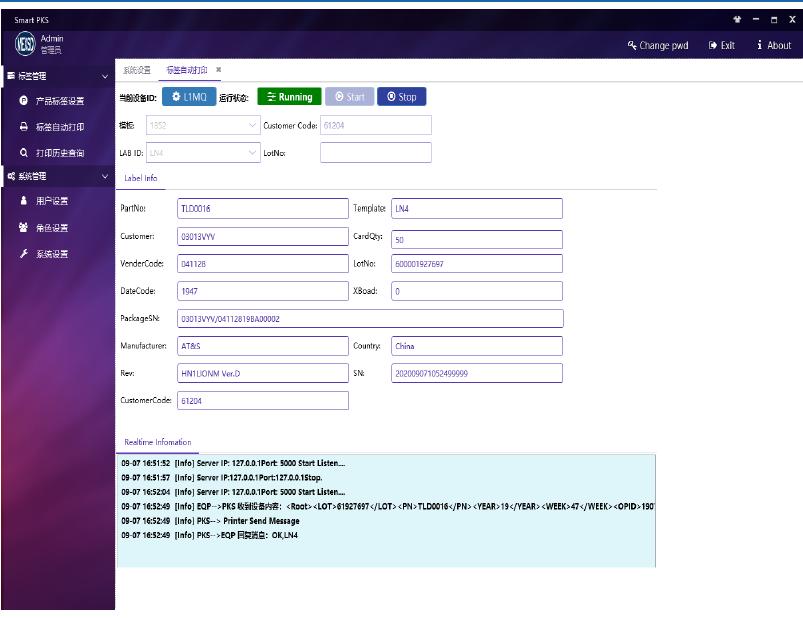
Task: Click Change pwd in the header
Action: pos(658,45)
